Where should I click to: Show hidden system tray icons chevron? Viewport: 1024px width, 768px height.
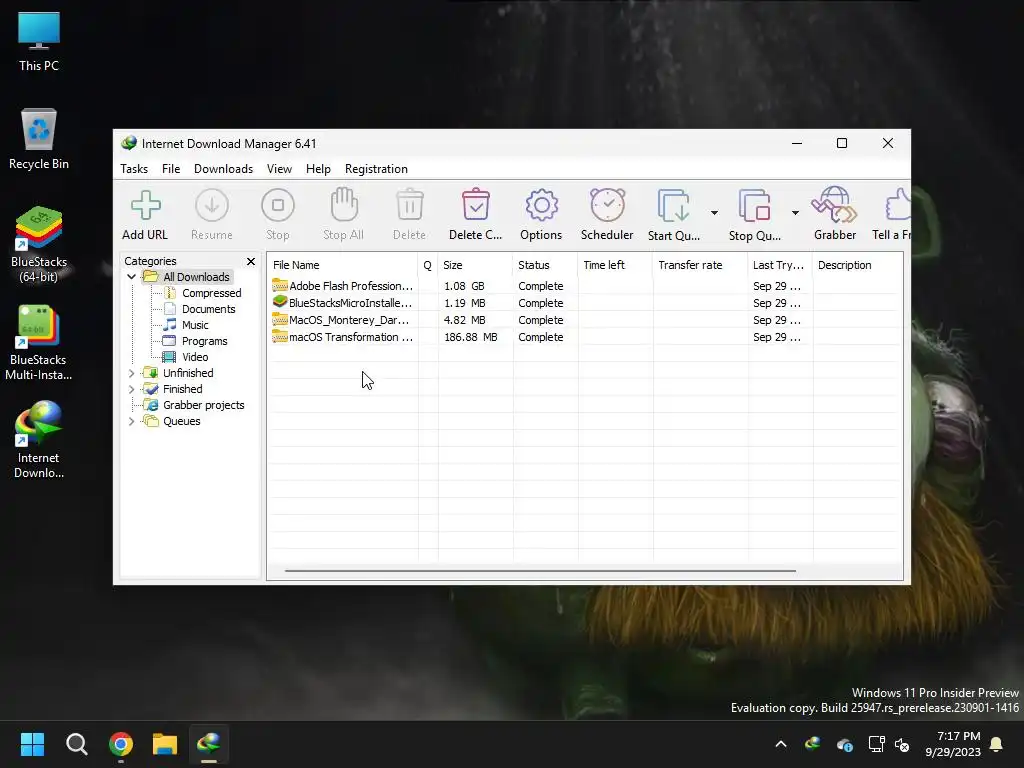[780, 744]
